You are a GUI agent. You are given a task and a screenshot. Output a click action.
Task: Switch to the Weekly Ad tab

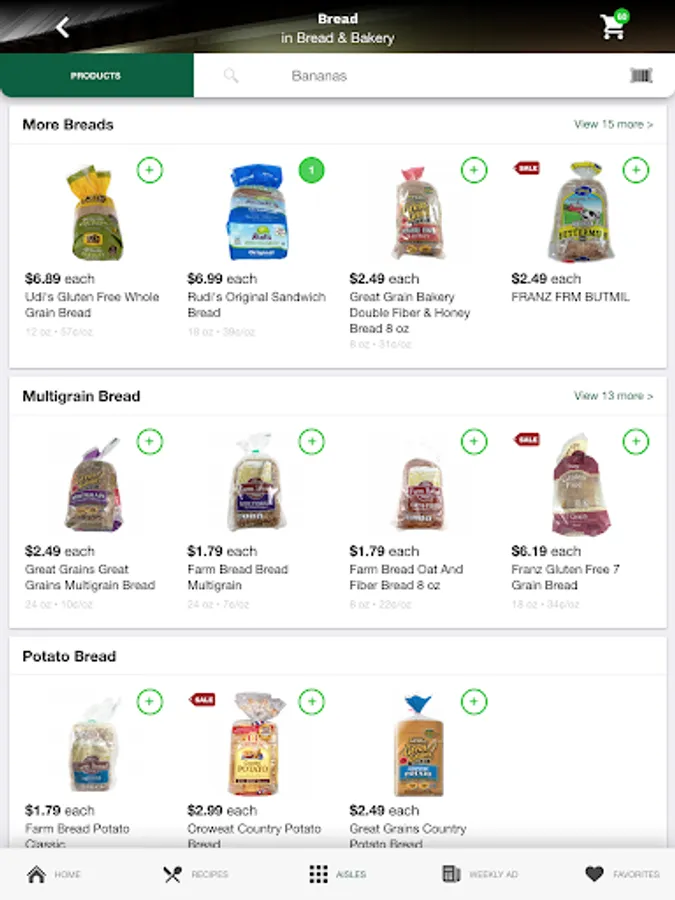480,874
